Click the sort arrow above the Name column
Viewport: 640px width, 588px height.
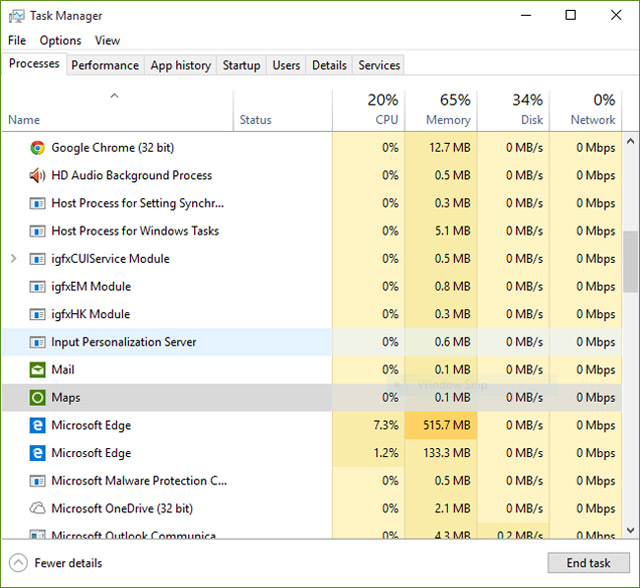click(114, 96)
